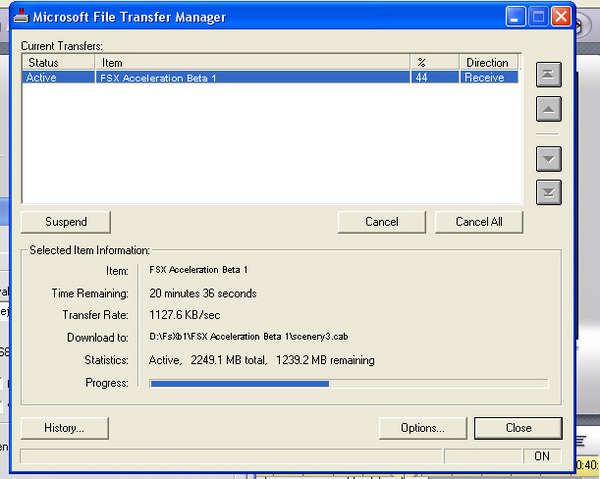The width and height of the screenshot is (600, 479).
Task: Select the FSX Acceleration Beta 1 transfer row
Action: pyautogui.click(x=270, y=78)
